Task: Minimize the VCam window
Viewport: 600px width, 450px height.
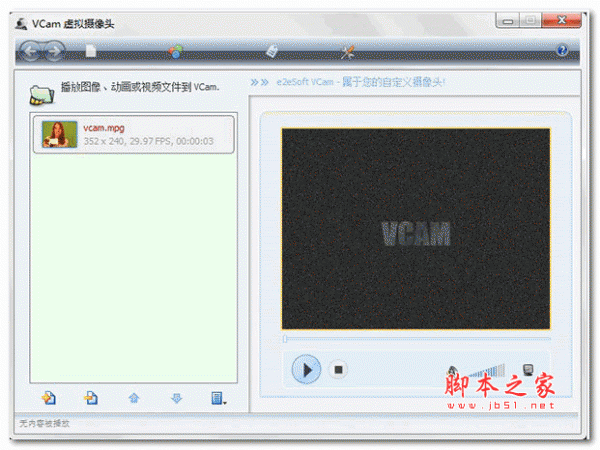Action: click(x=508, y=21)
